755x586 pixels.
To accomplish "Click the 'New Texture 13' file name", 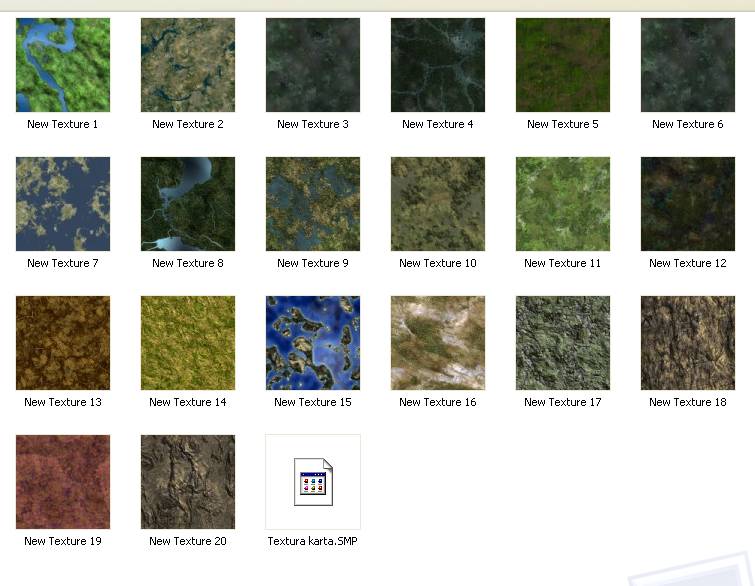I will (x=63, y=402).
